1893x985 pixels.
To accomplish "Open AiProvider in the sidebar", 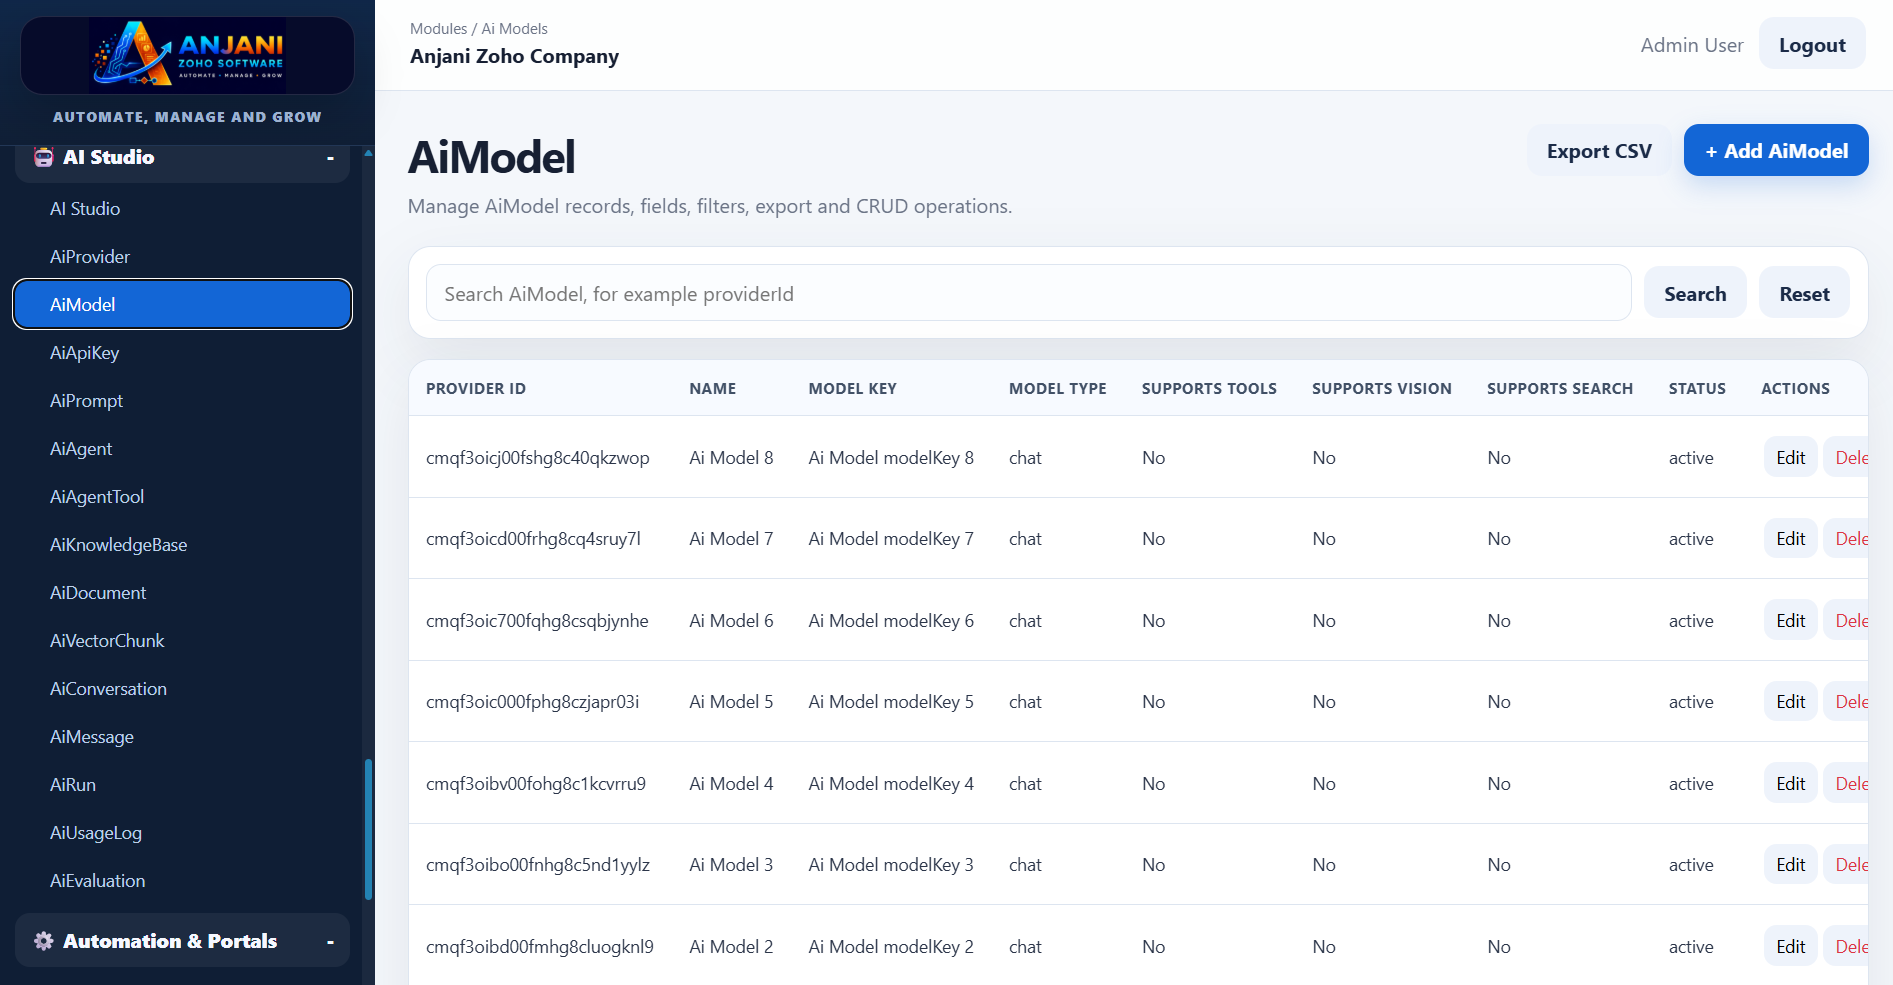I will [x=90, y=257].
